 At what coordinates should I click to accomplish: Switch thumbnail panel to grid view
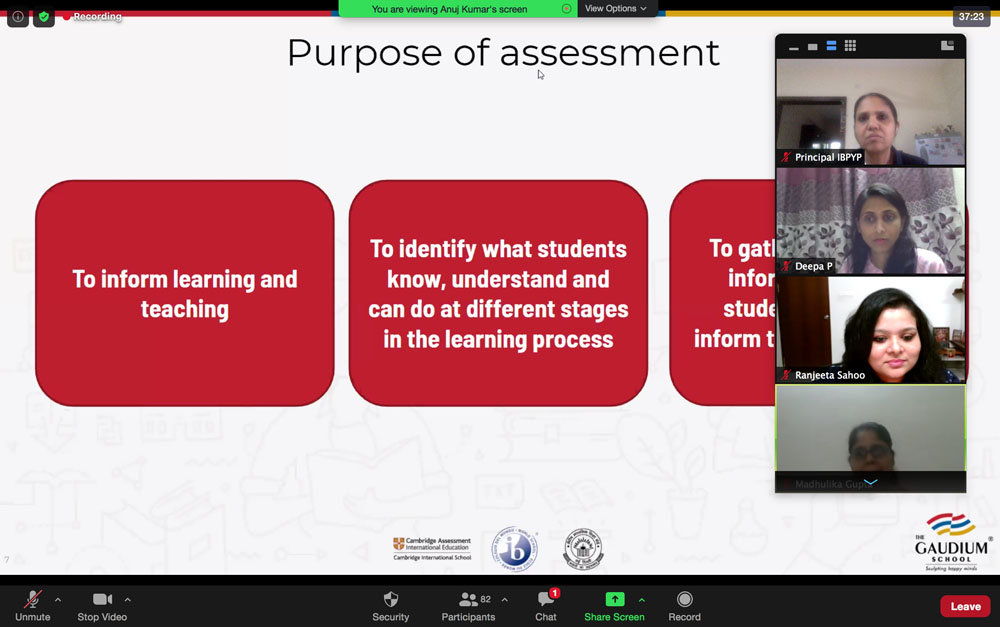coord(850,46)
